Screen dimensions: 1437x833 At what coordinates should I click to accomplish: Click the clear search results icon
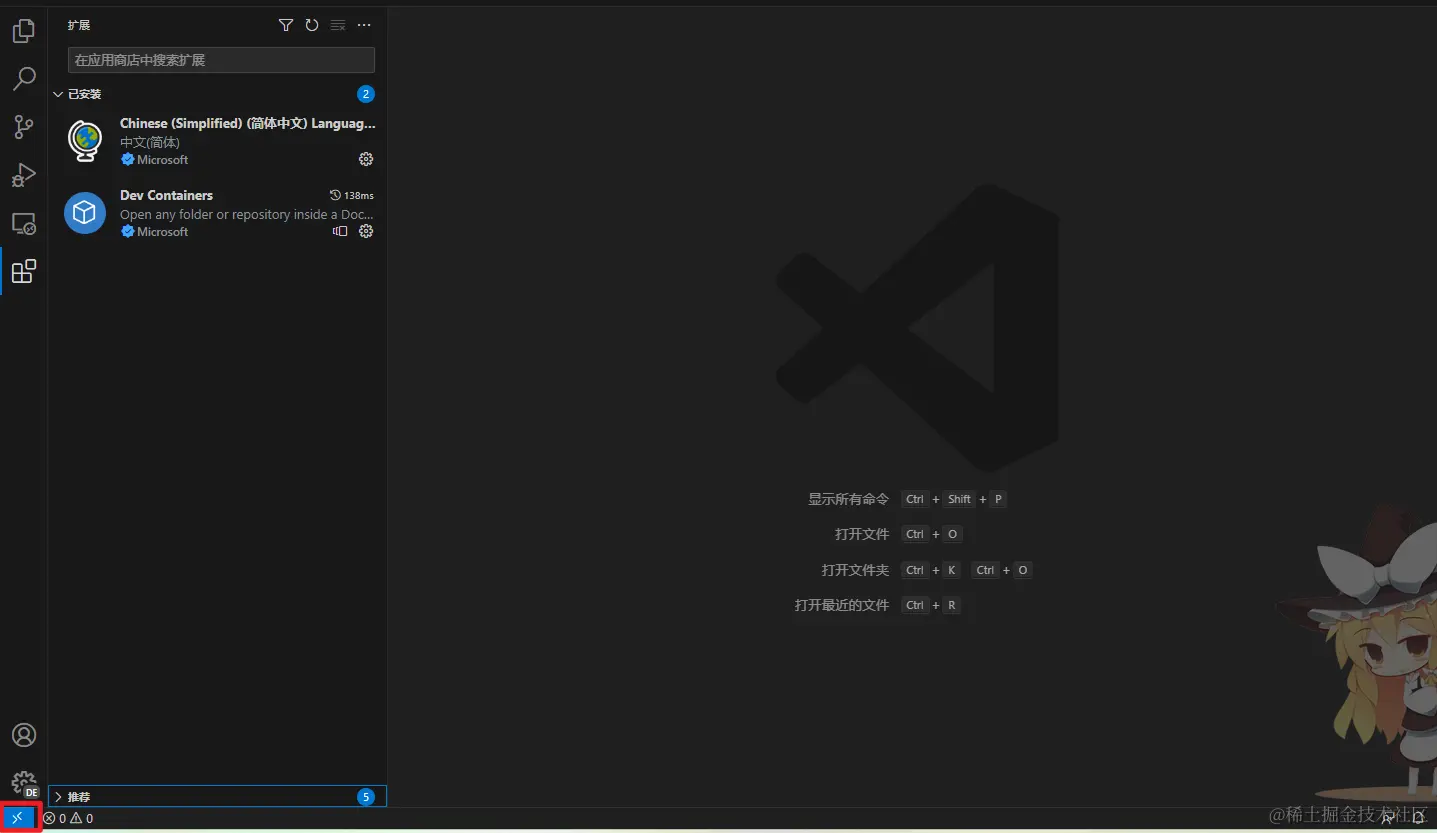(338, 25)
